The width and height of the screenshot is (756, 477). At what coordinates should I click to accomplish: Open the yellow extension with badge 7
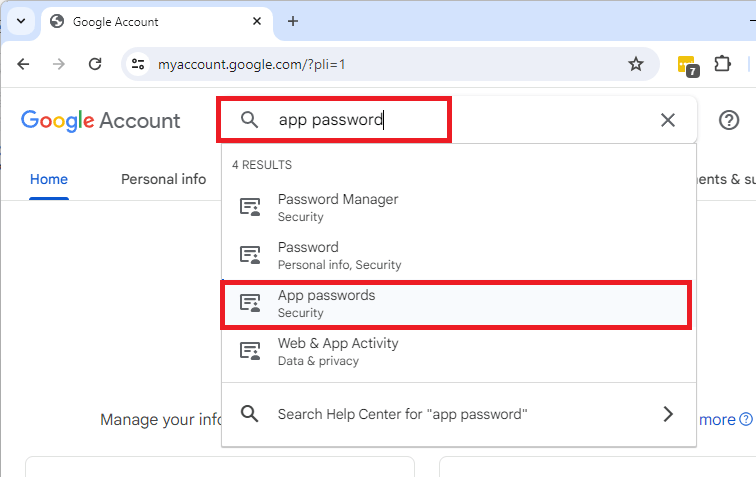pyautogui.click(x=687, y=65)
